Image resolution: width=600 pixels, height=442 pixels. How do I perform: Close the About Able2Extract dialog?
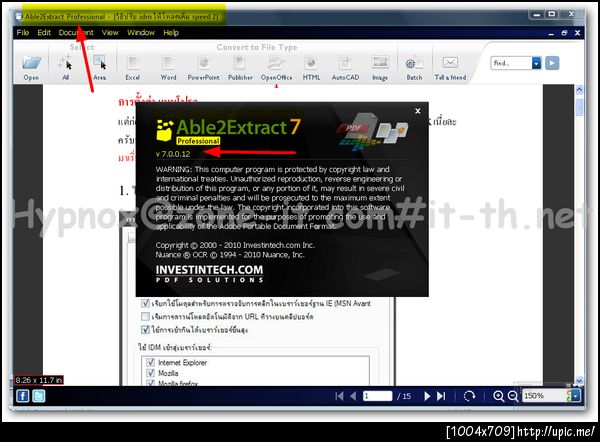[418, 111]
